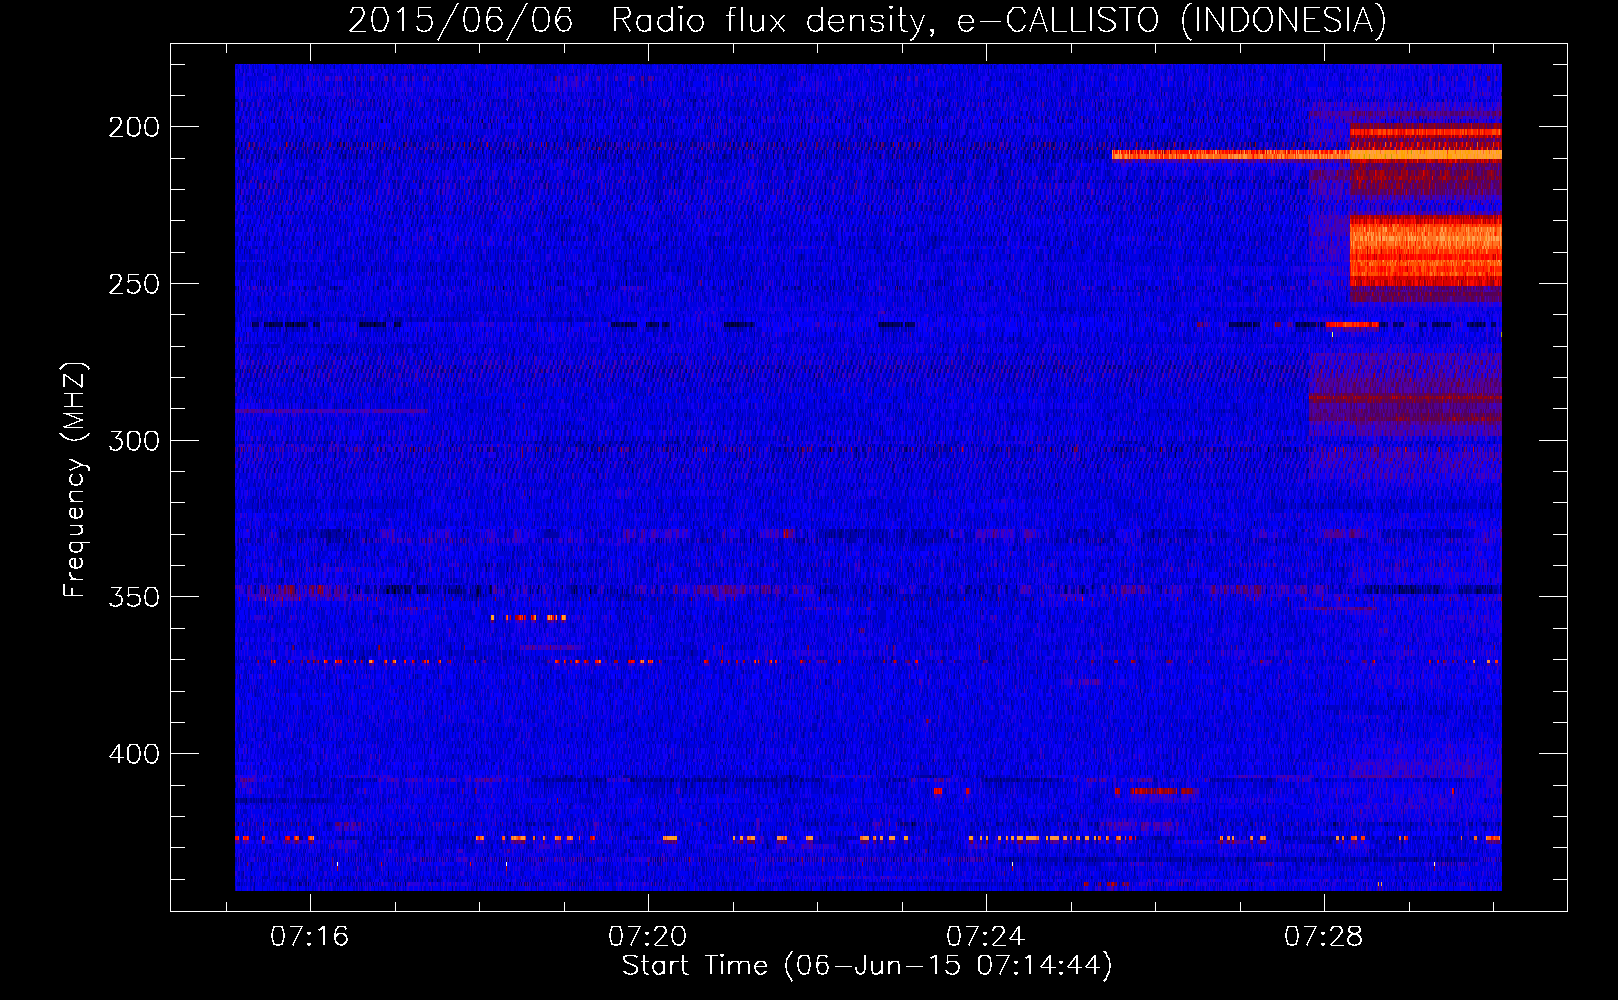Click the dotted orange line near 427 MHz
1618x1000 pixels.
868,838
